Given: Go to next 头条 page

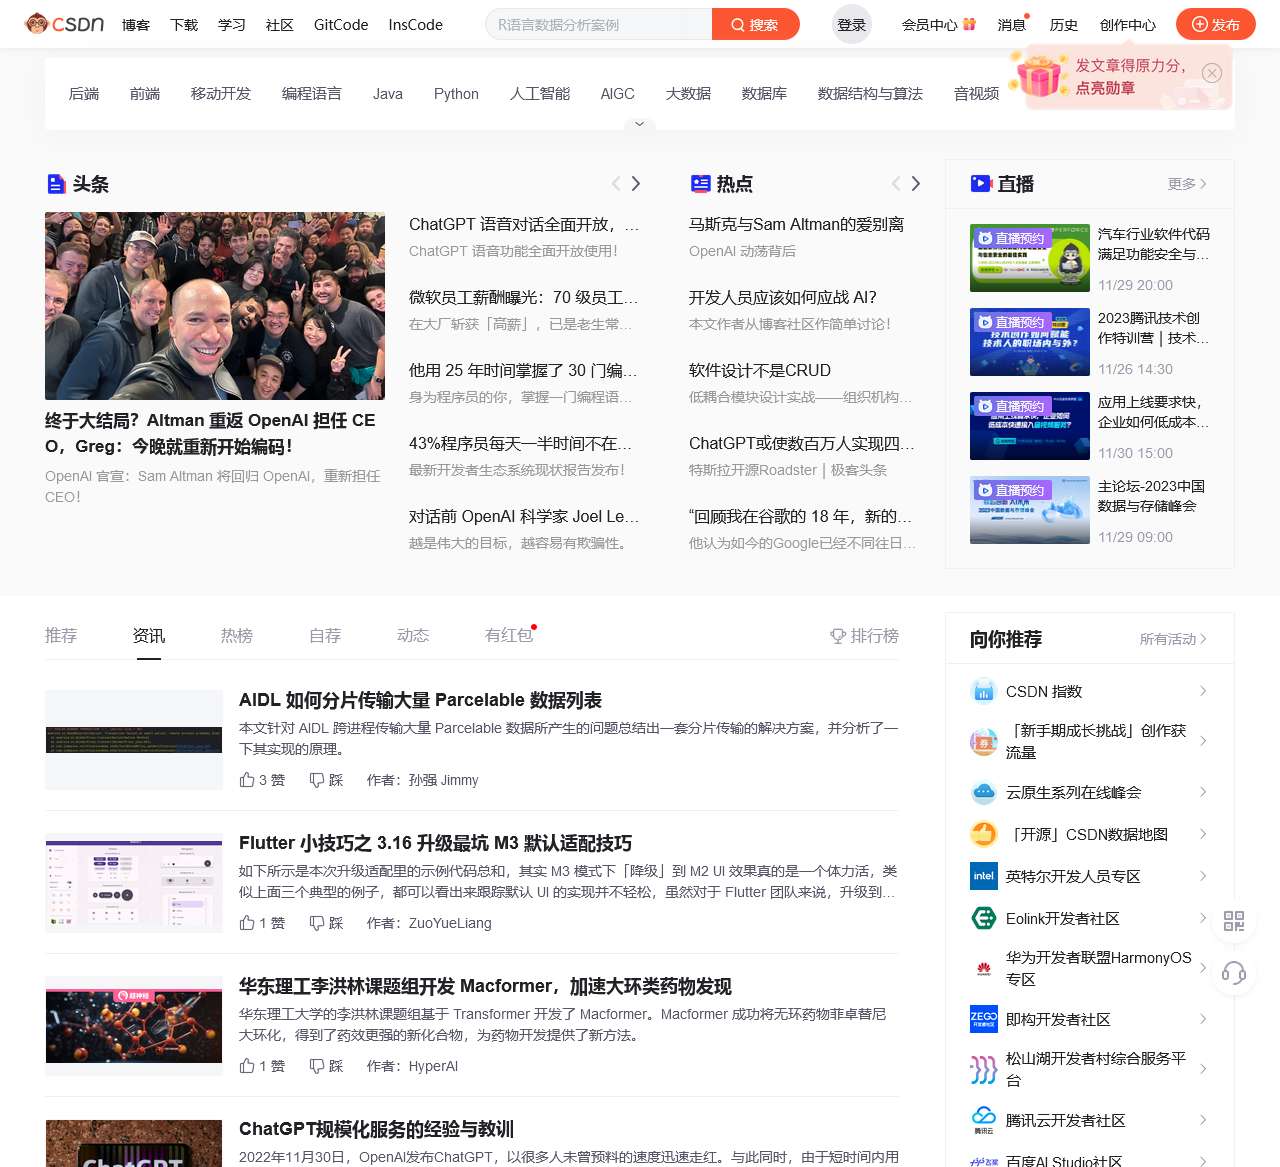Looking at the screenshot, I should pyautogui.click(x=636, y=184).
